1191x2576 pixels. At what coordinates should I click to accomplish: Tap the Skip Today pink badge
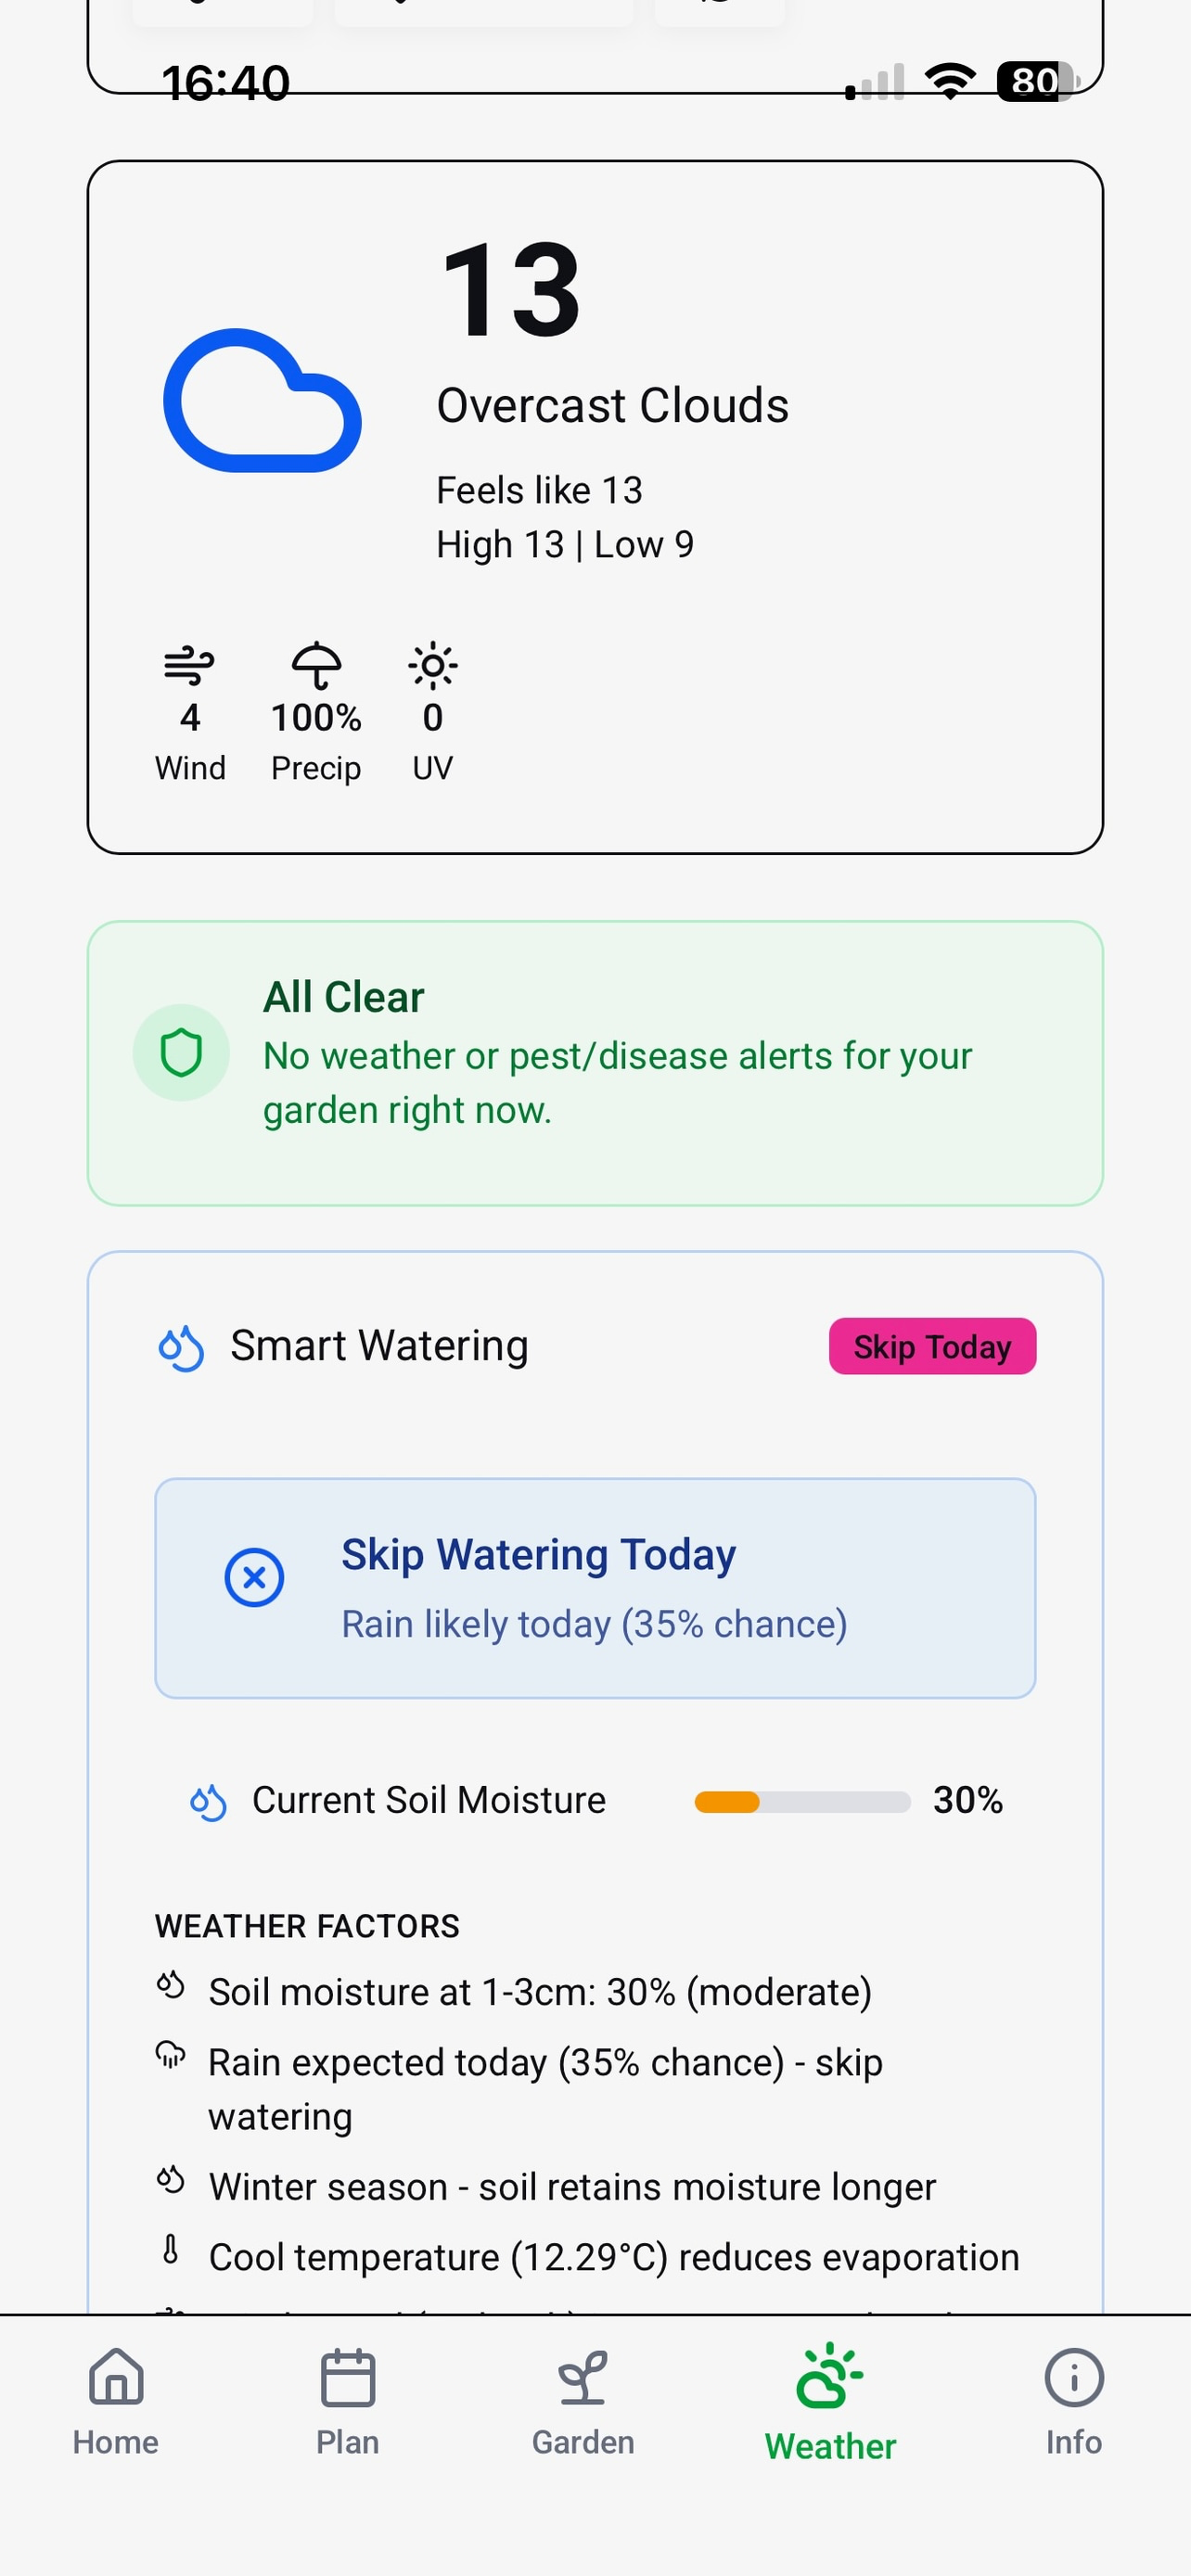pos(932,1347)
